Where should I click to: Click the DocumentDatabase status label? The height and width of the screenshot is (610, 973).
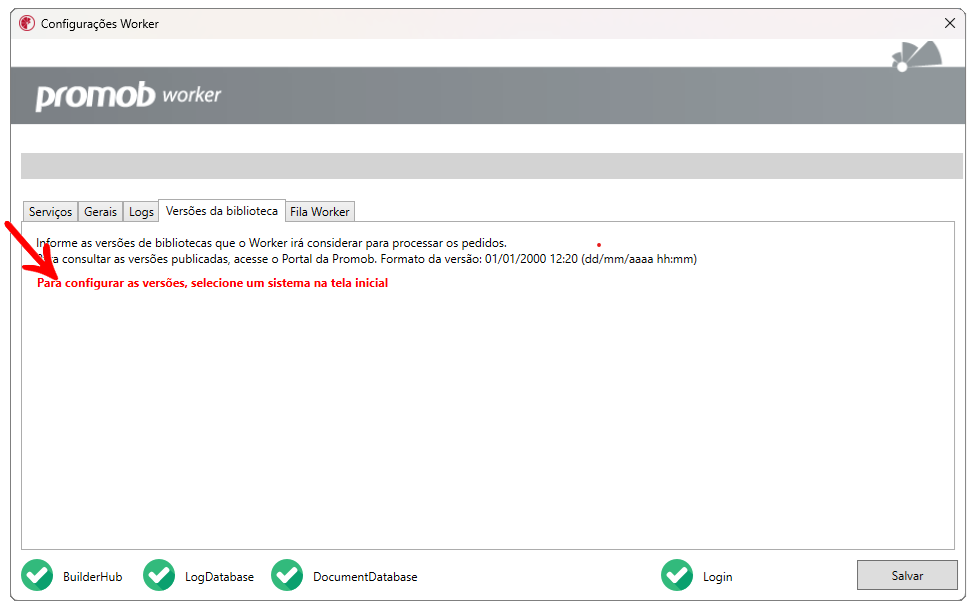tap(365, 576)
